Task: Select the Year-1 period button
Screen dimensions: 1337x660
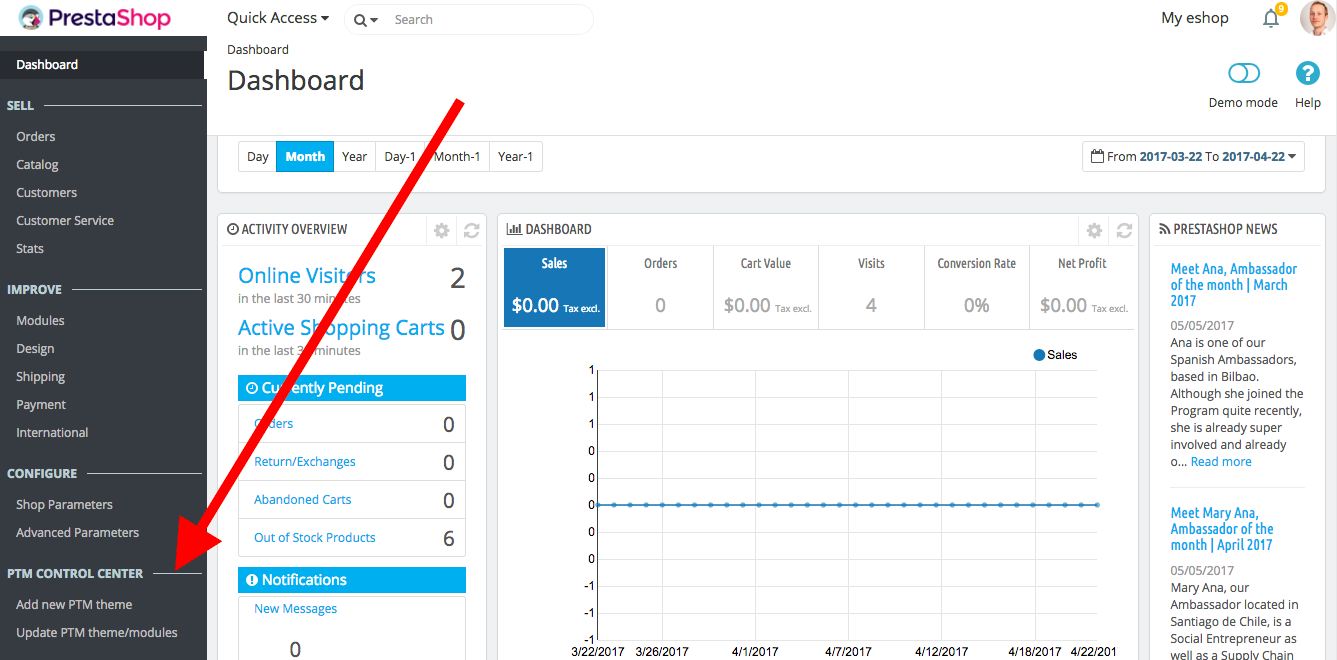Action: (x=516, y=156)
